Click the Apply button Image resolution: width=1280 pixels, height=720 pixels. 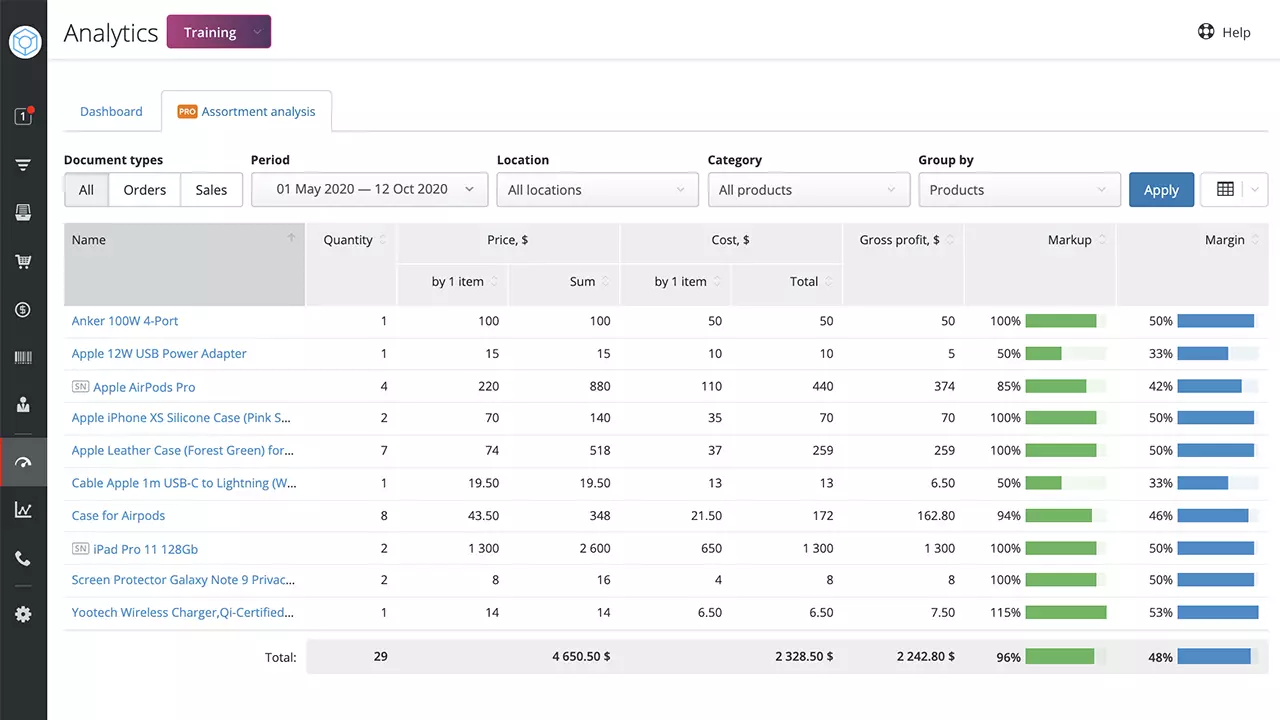1161,190
